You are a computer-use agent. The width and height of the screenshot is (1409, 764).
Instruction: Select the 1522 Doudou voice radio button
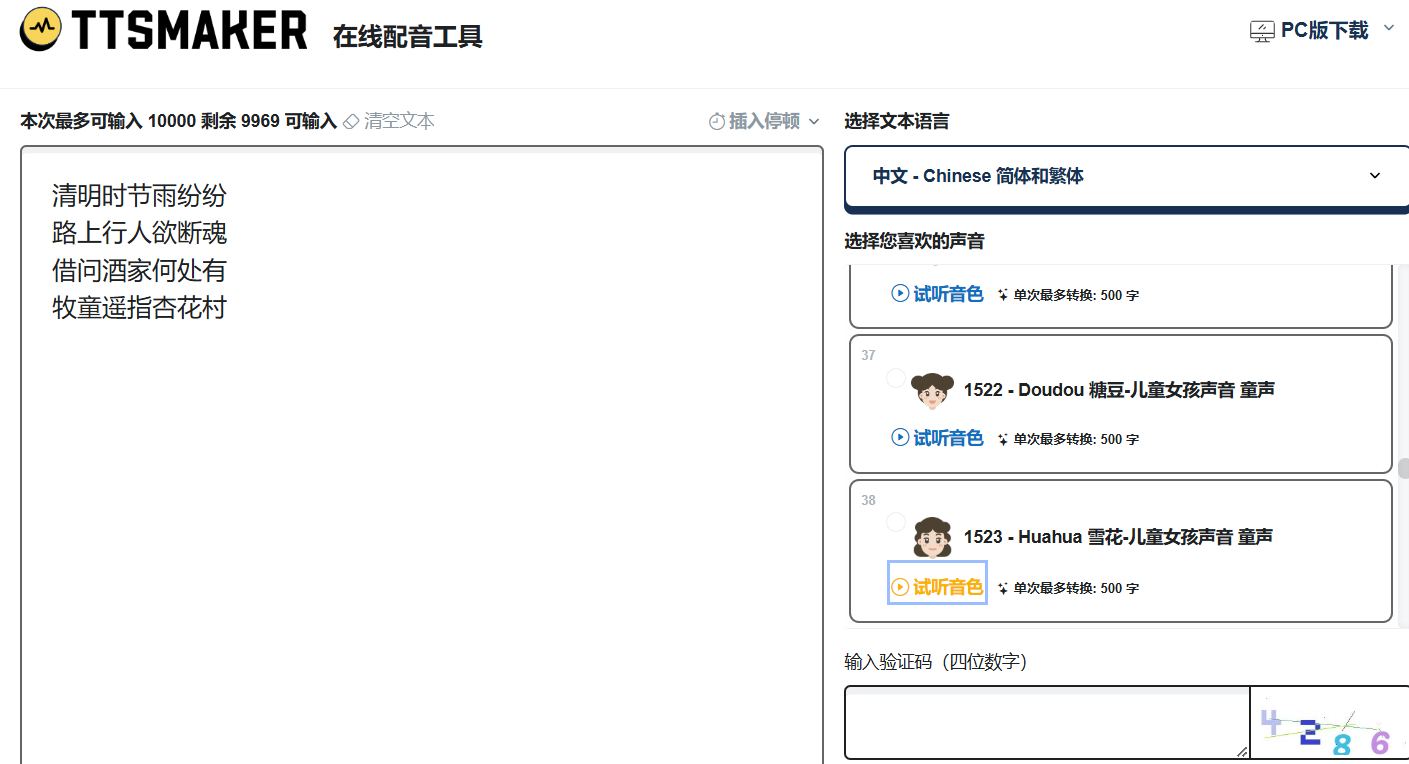[x=896, y=378]
